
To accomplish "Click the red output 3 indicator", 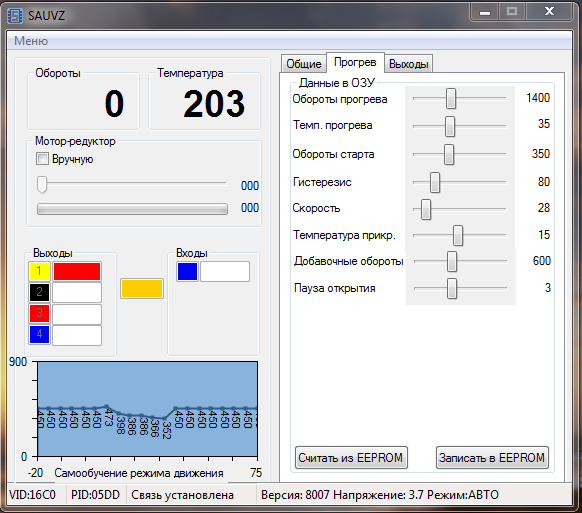I will (x=39, y=313).
